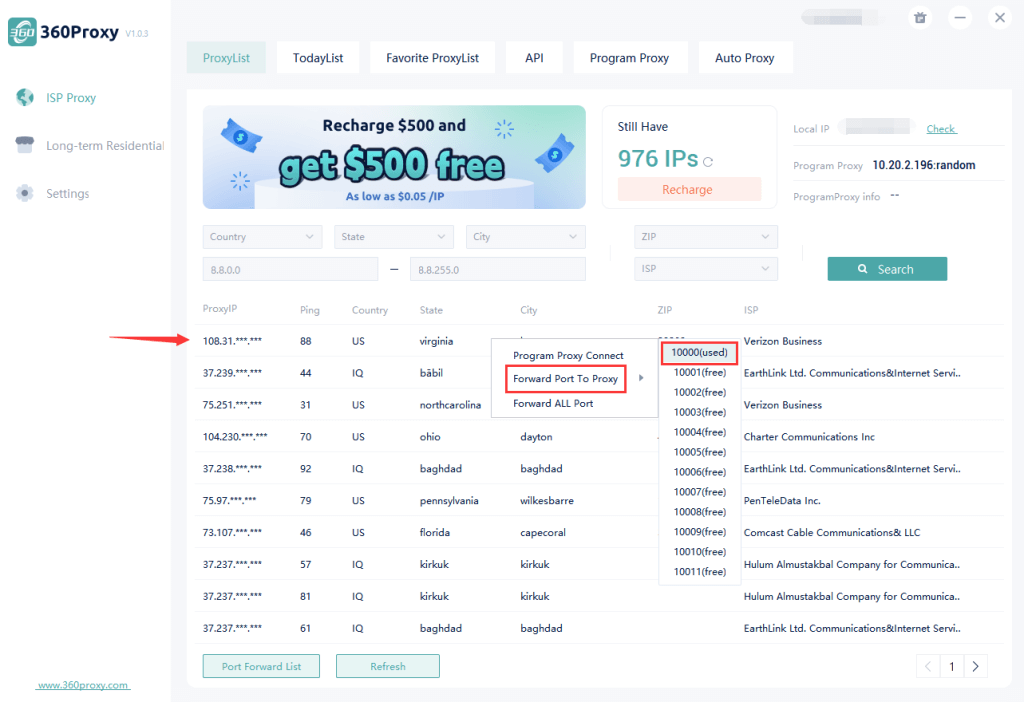
Task: Click the capecoral city cell
Action: (543, 532)
